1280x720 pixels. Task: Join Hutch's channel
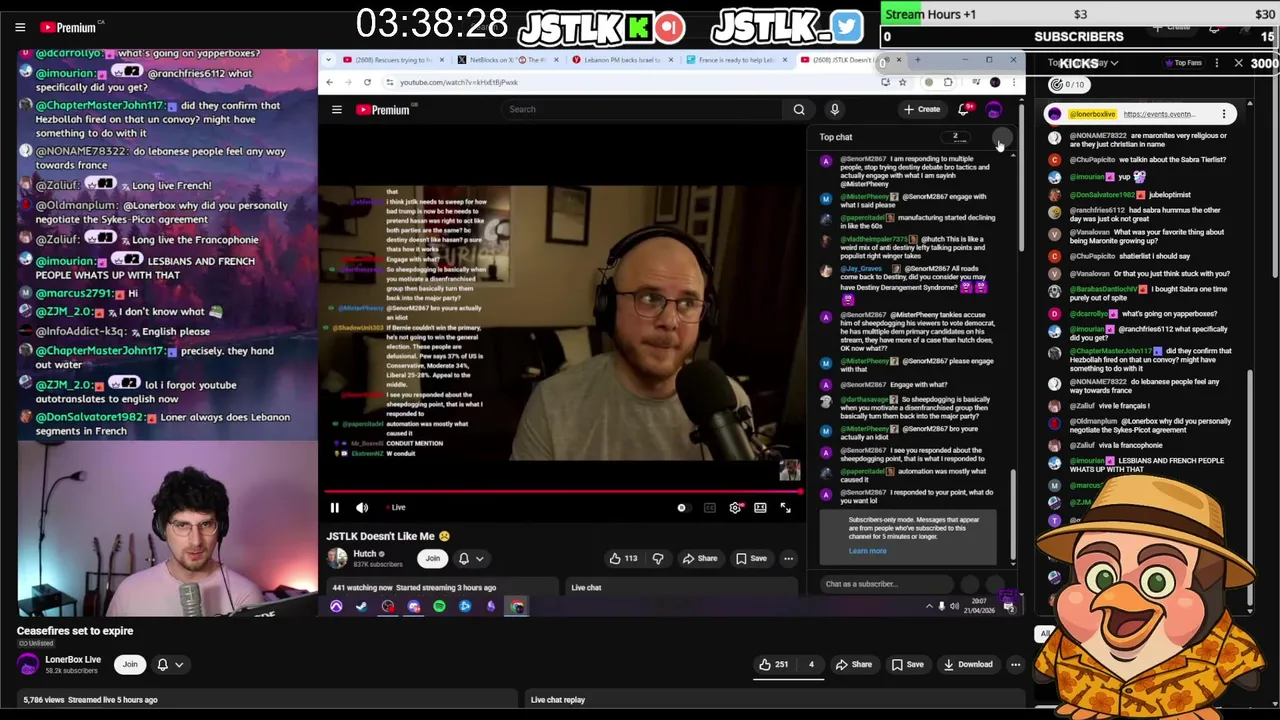(x=432, y=559)
